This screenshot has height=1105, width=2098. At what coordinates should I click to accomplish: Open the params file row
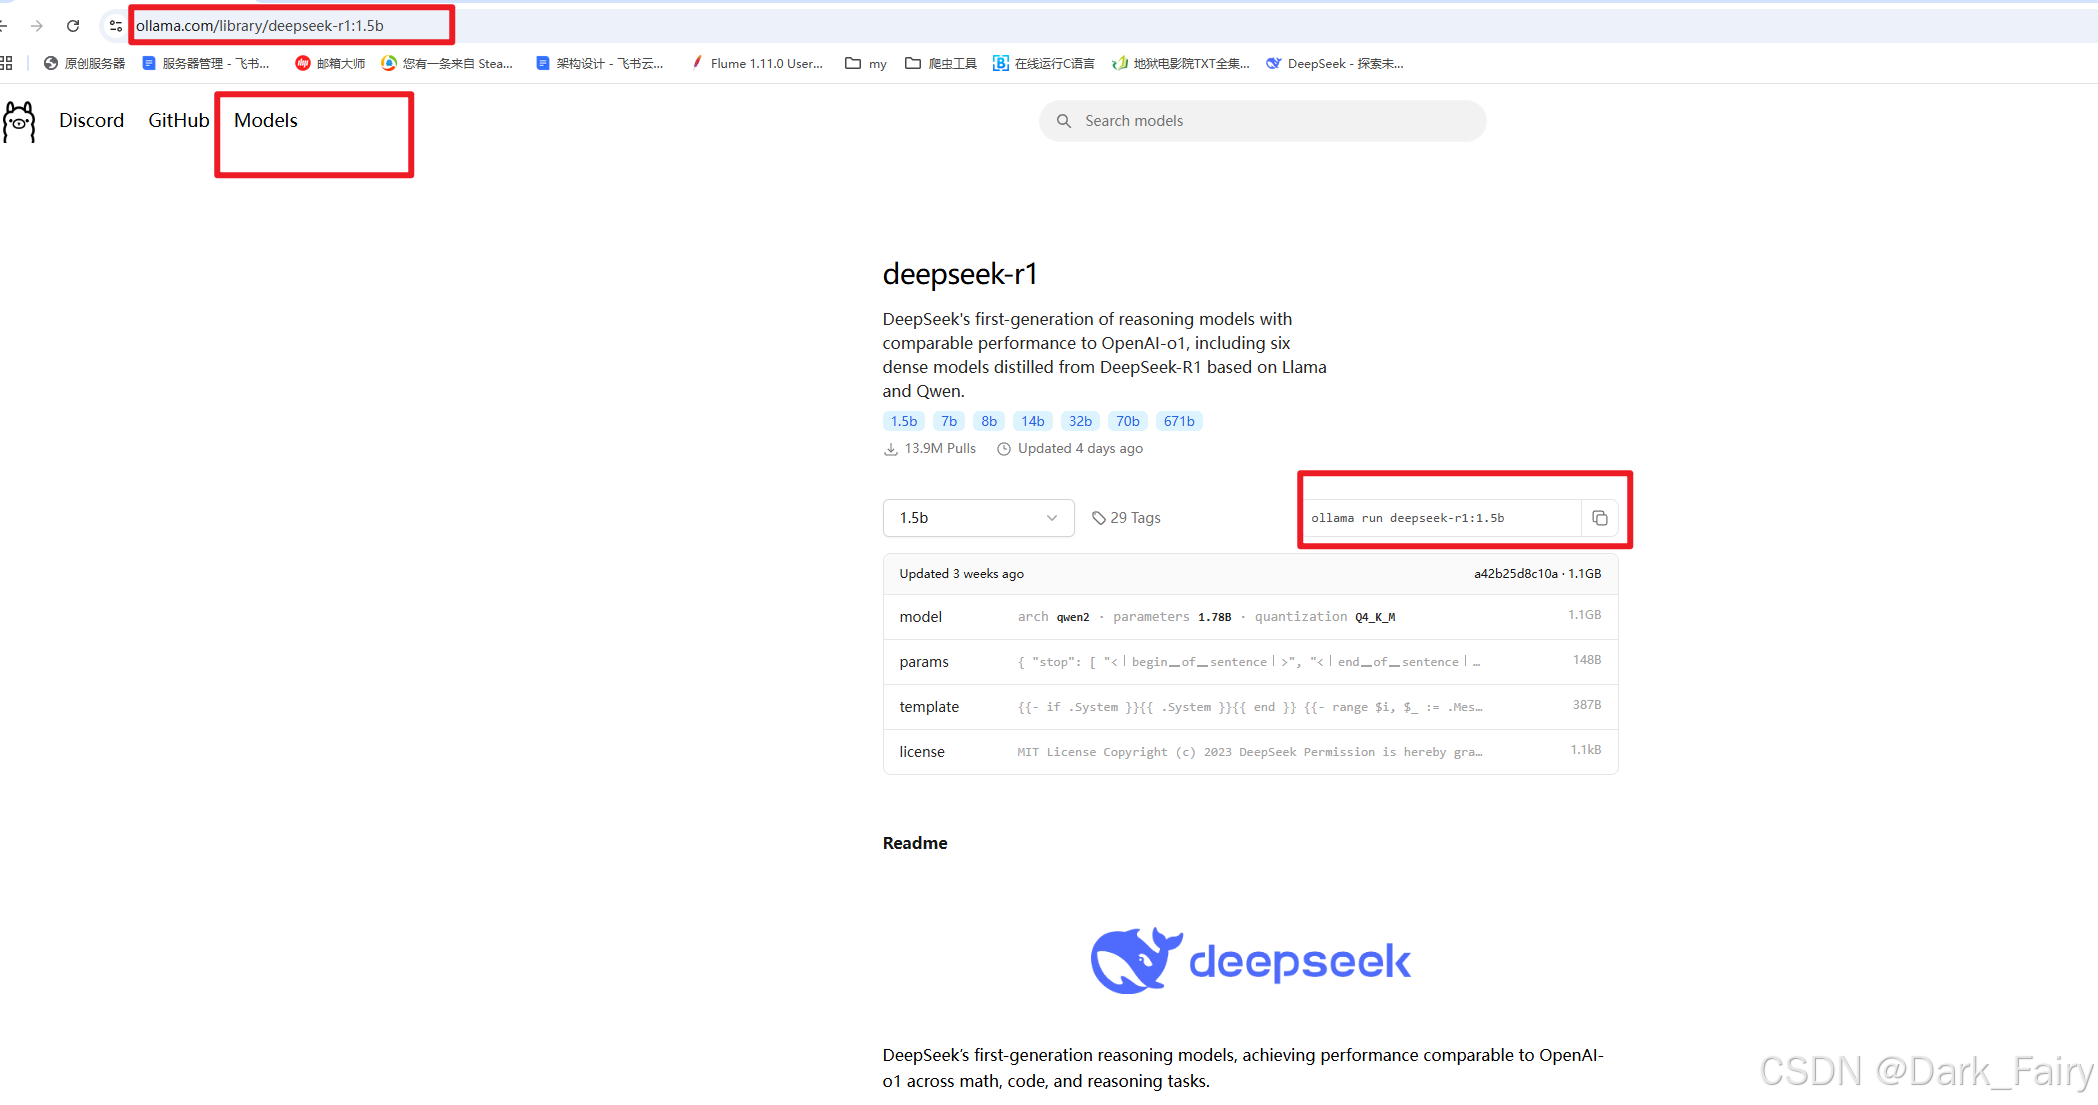click(x=1250, y=662)
